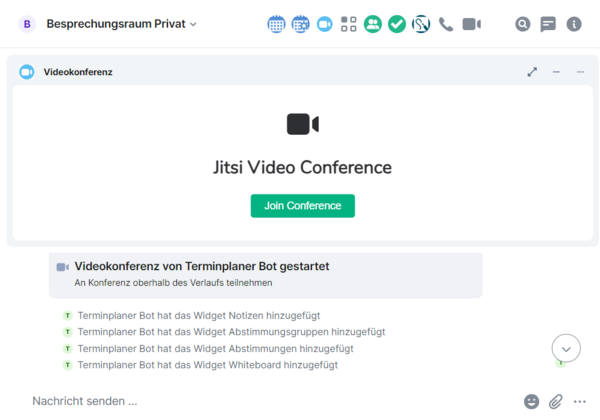
Task: Maximize the Videokonferenz widget with arrows icon
Action: (532, 72)
